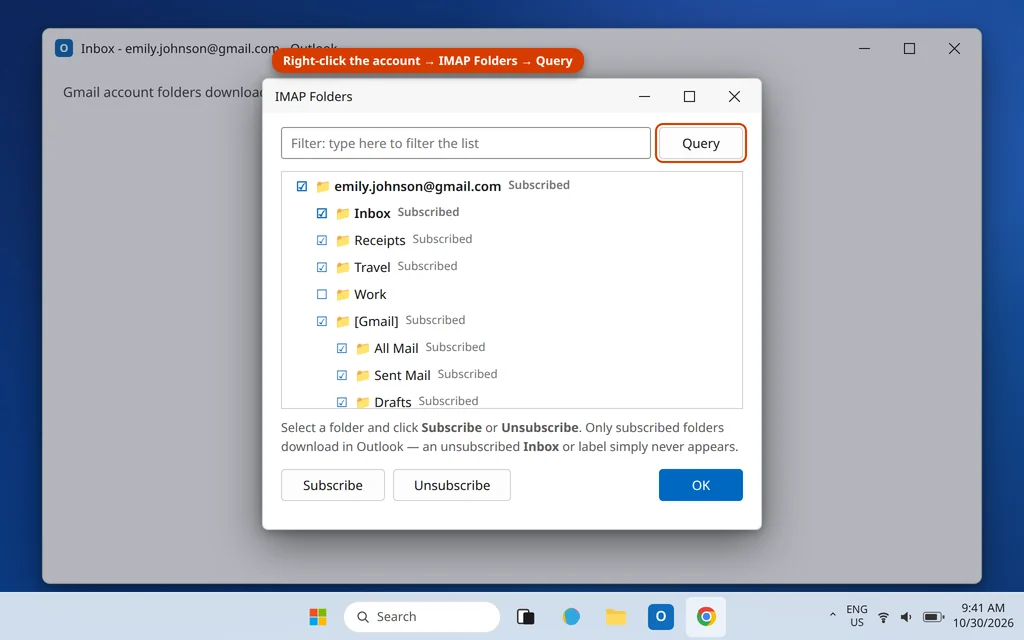Open the clock and date 10/30/2026
The height and width of the screenshot is (640, 1024).
(983, 616)
